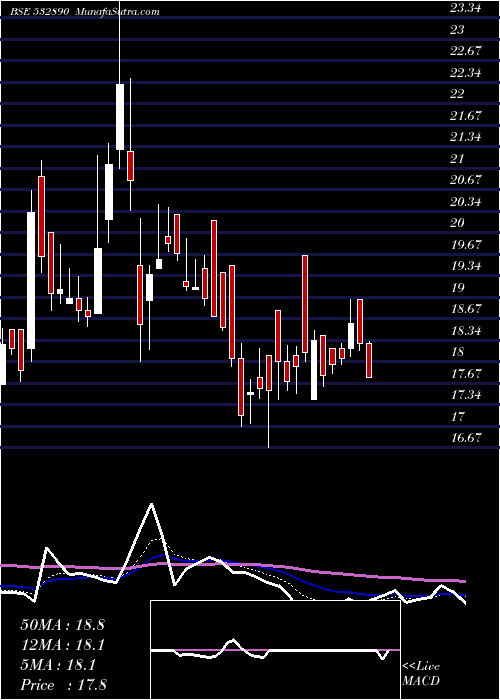500x700 pixels.
Task: Select the 18.34 price axis label
Action: click(466, 331)
